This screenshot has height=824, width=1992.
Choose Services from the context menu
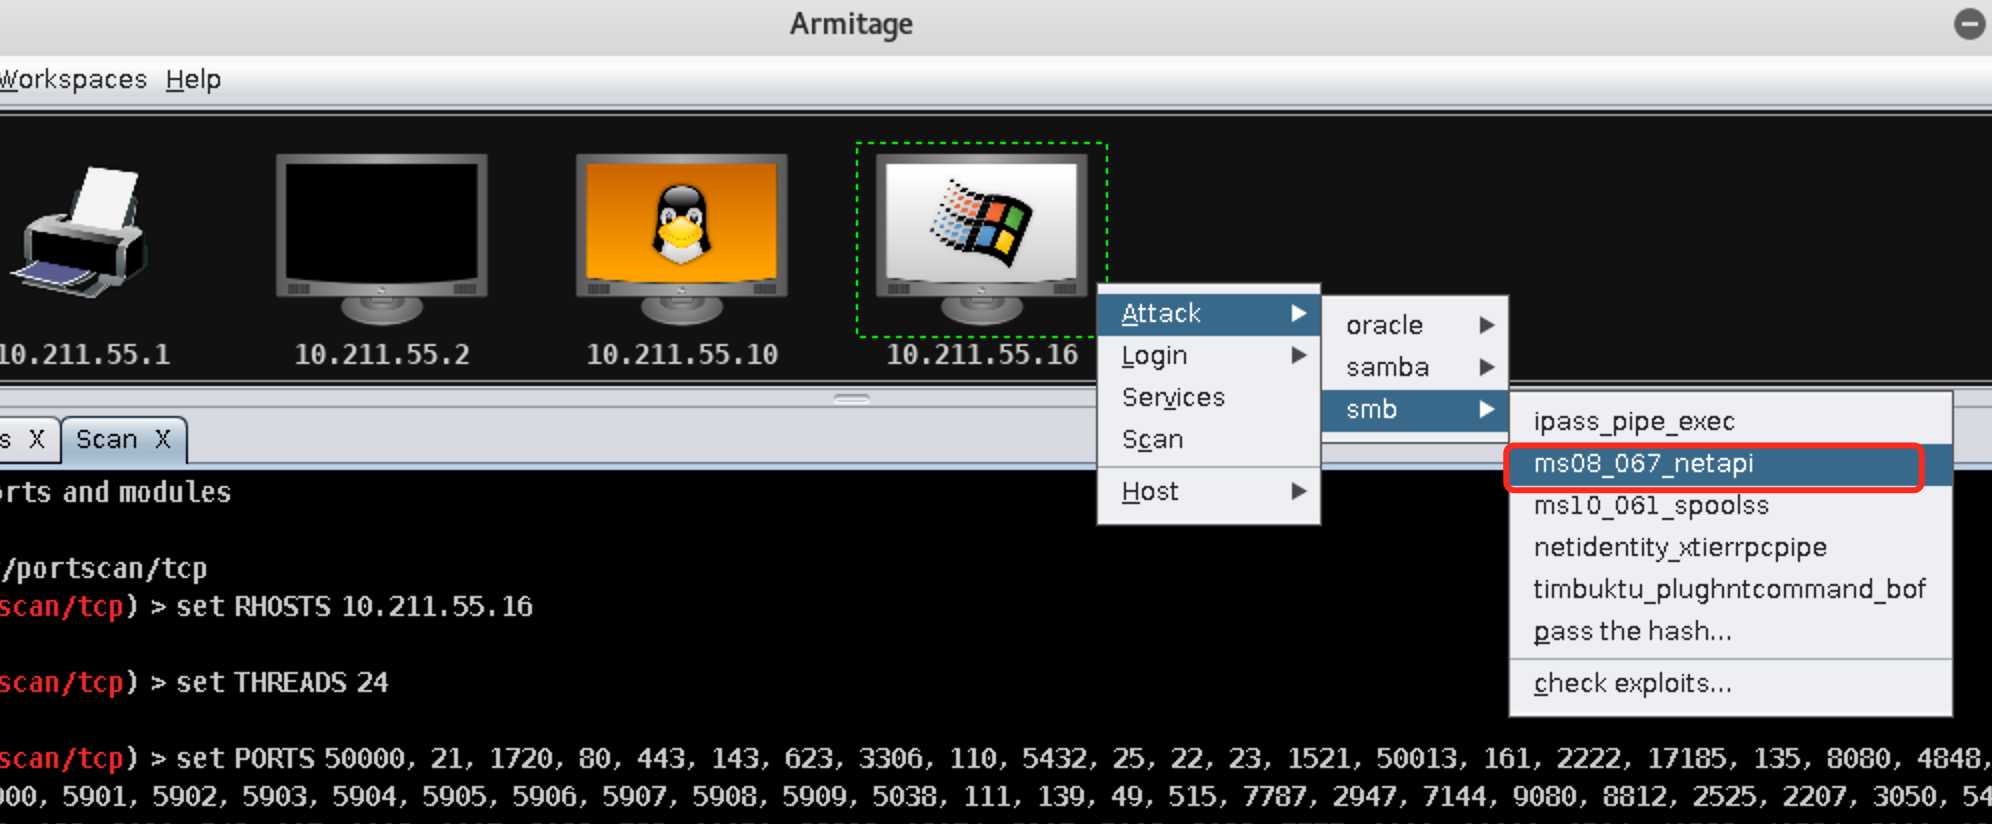[1209, 397]
